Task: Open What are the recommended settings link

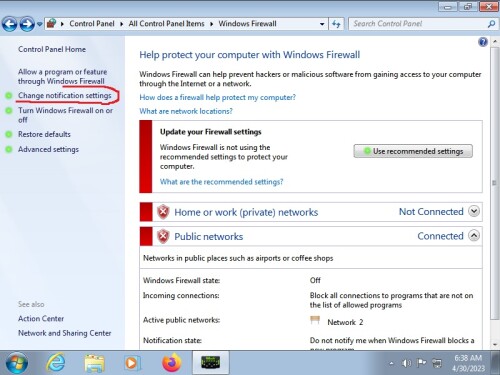Action: pos(221,182)
